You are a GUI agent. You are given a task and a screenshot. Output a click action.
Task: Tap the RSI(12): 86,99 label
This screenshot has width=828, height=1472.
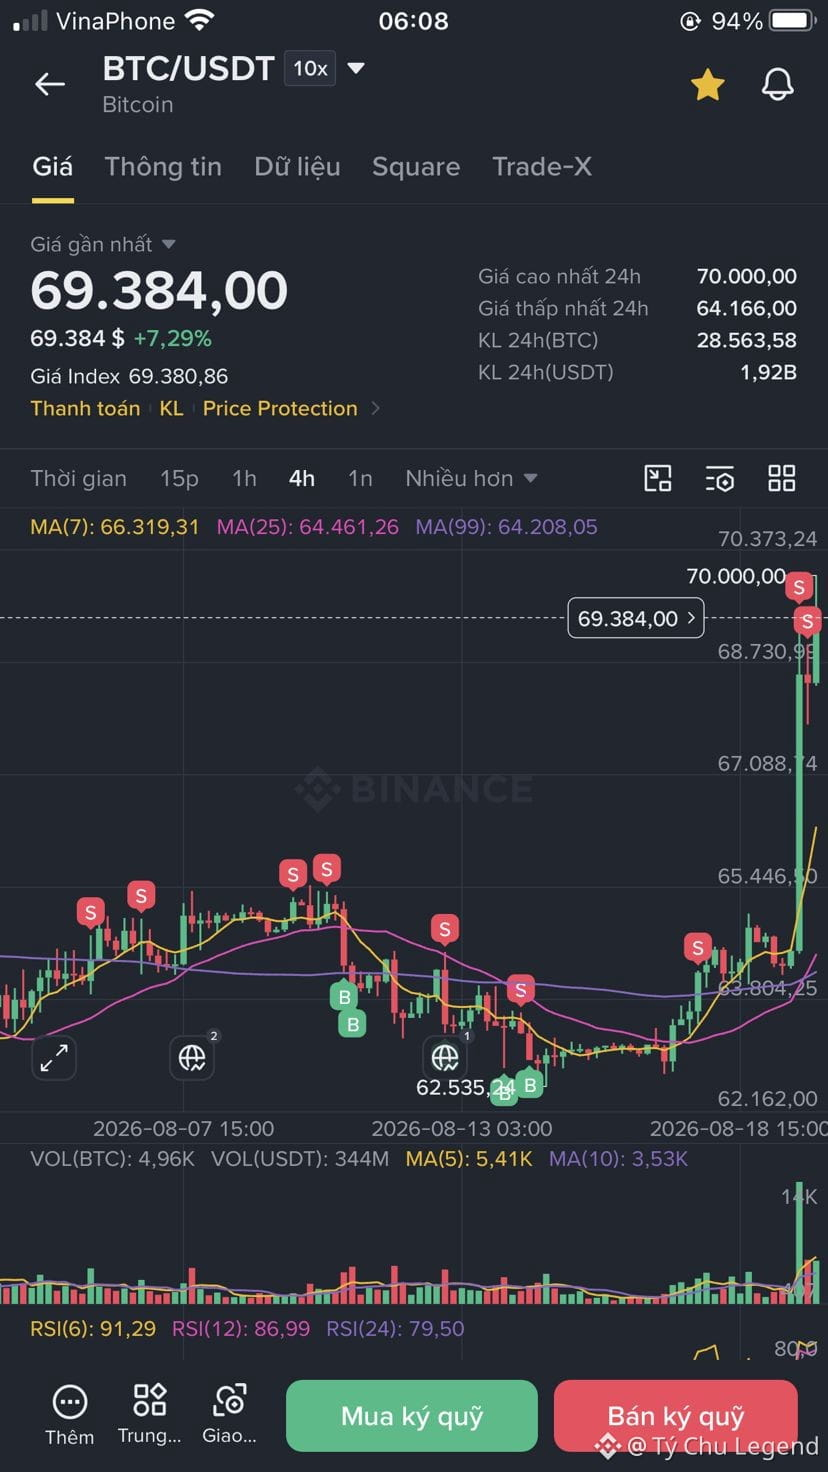[241, 1329]
